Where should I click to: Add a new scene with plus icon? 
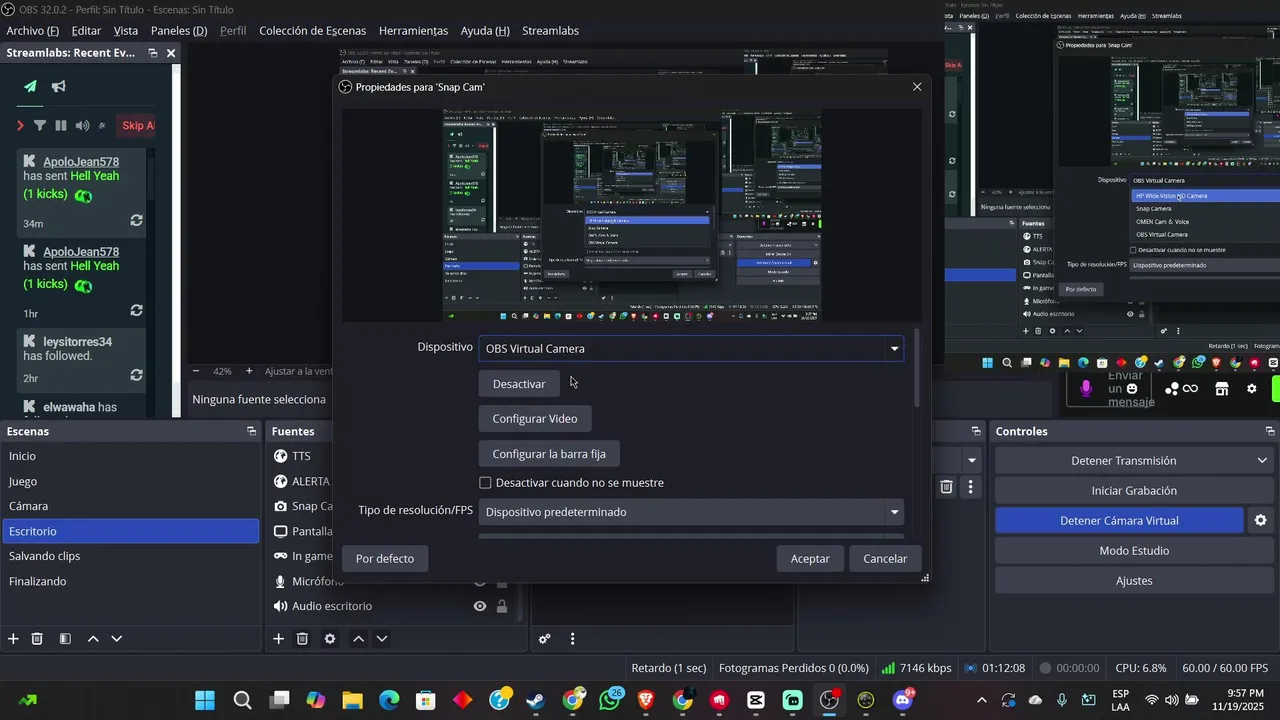click(x=13, y=638)
